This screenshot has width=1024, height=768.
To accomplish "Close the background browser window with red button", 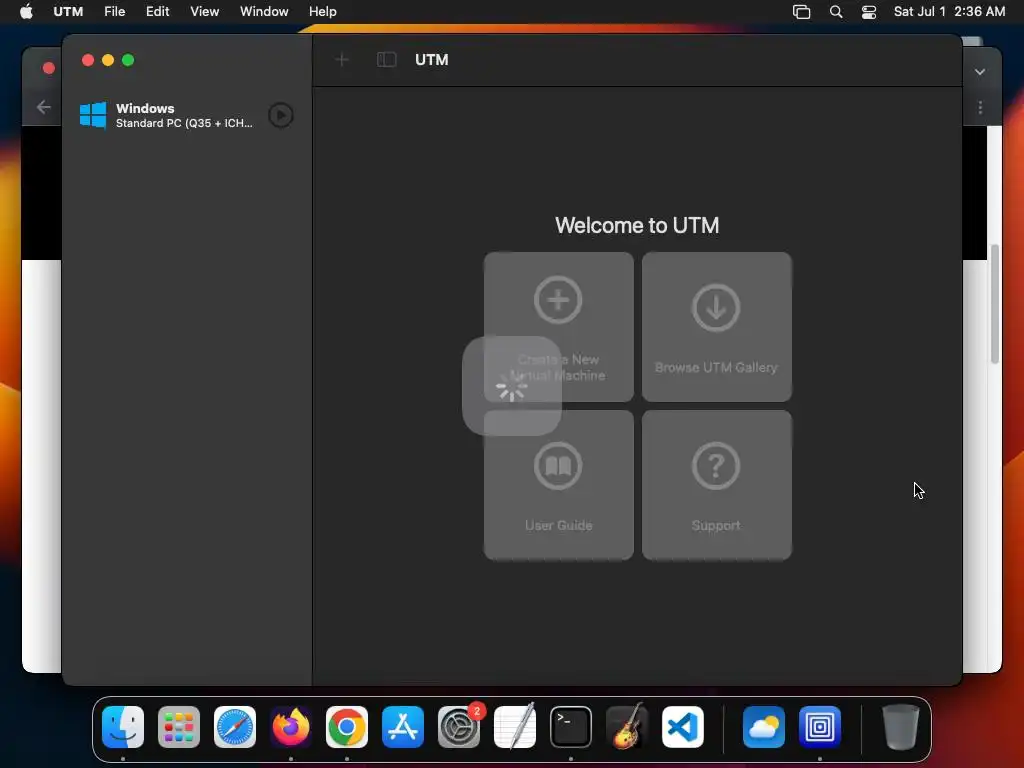I will pyautogui.click(x=48, y=68).
